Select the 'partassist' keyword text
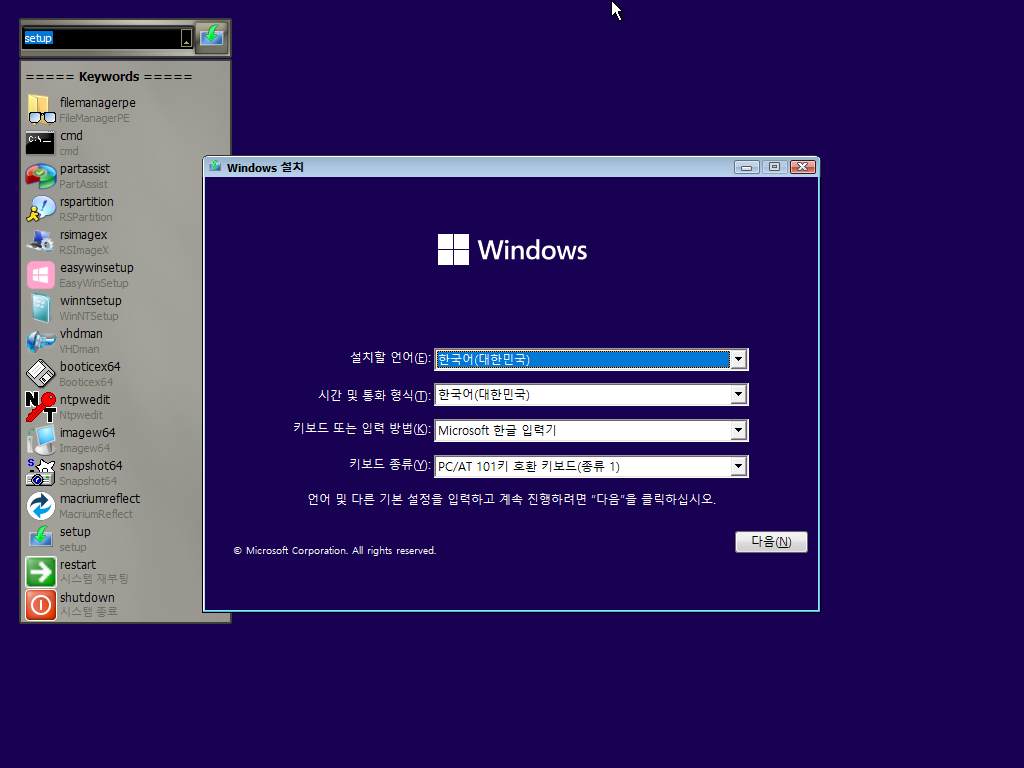The height and width of the screenshot is (768, 1024). click(85, 168)
